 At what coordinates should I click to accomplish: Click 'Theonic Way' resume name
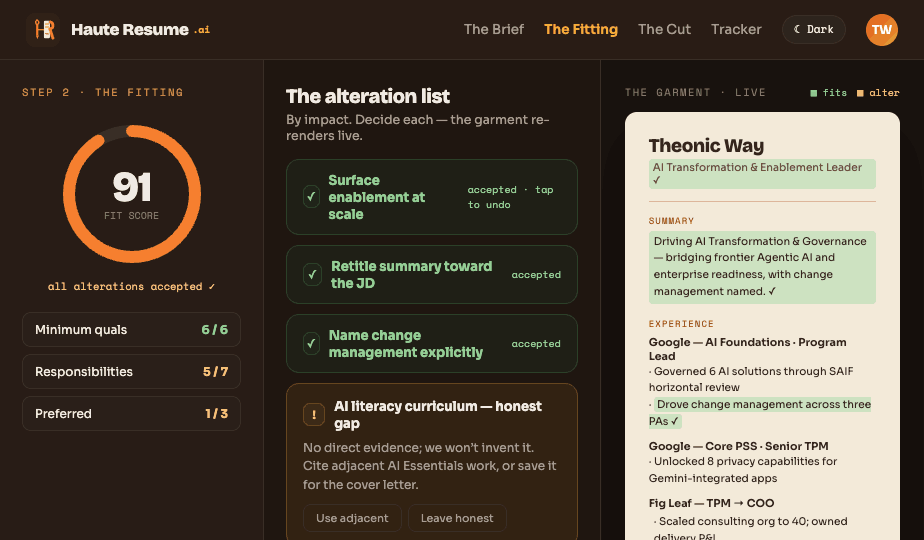[x=706, y=145]
